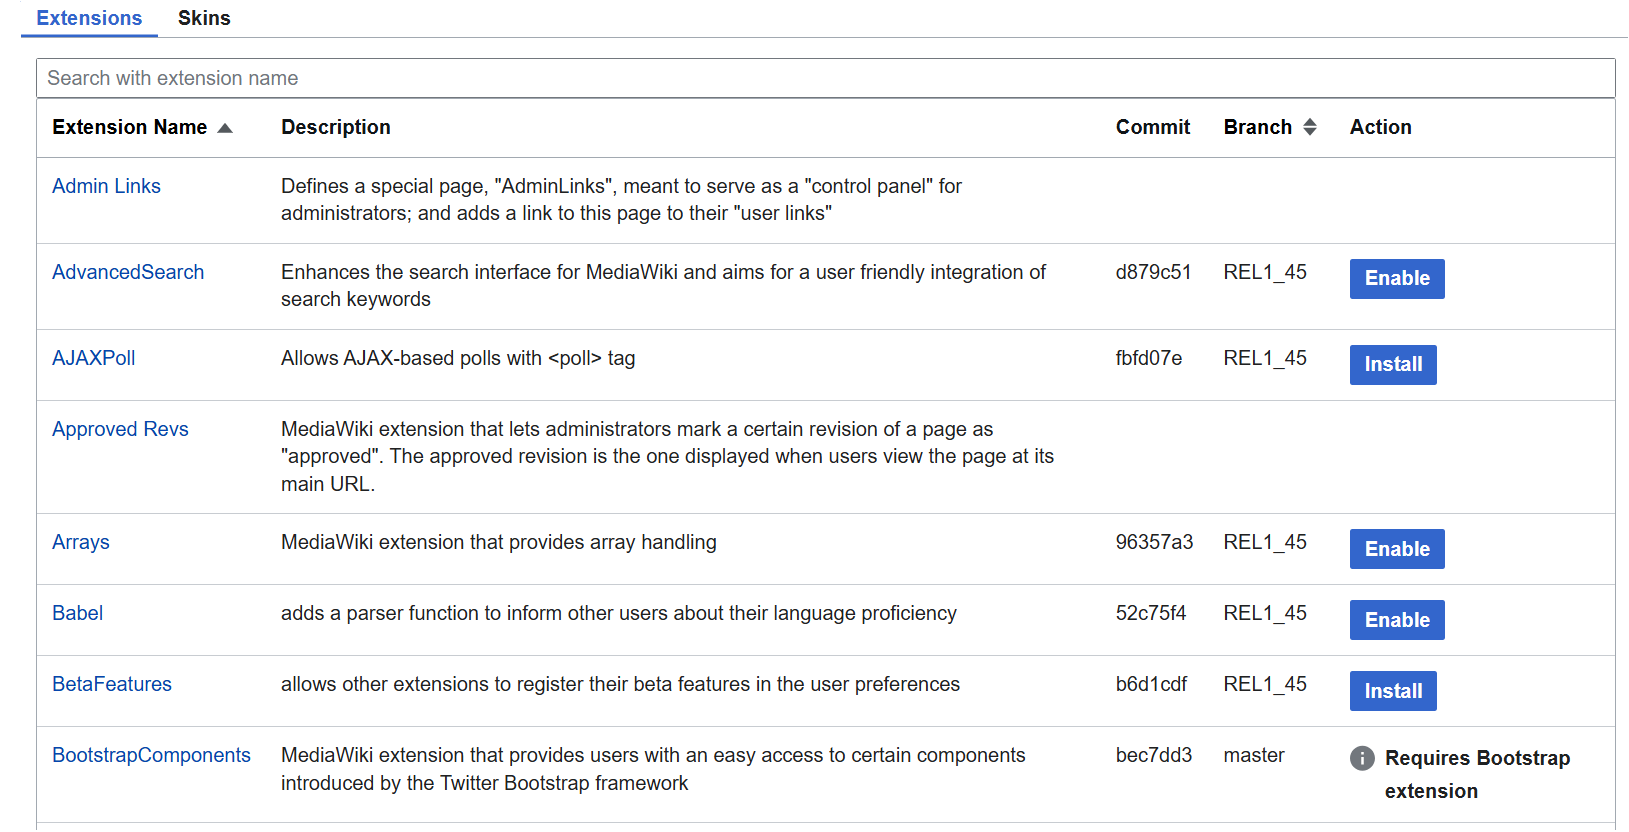1629x832 pixels.
Task: Click the Description column header
Action: (x=336, y=127)
